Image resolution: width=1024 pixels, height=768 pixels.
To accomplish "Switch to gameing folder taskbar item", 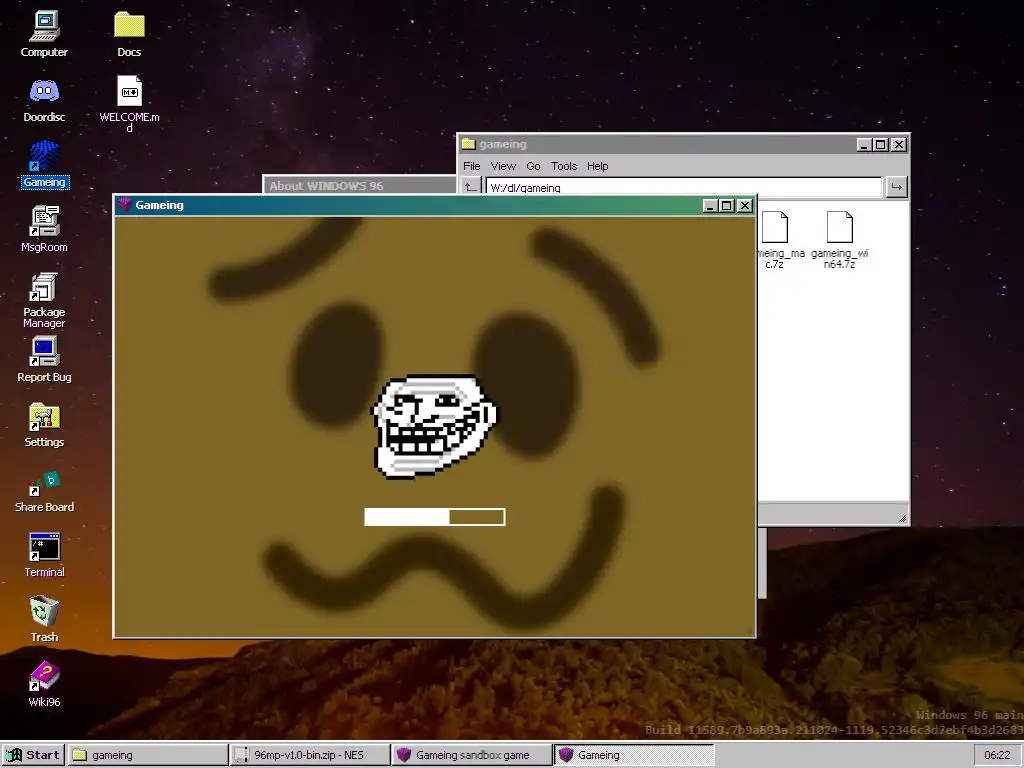I will point(148,755).
